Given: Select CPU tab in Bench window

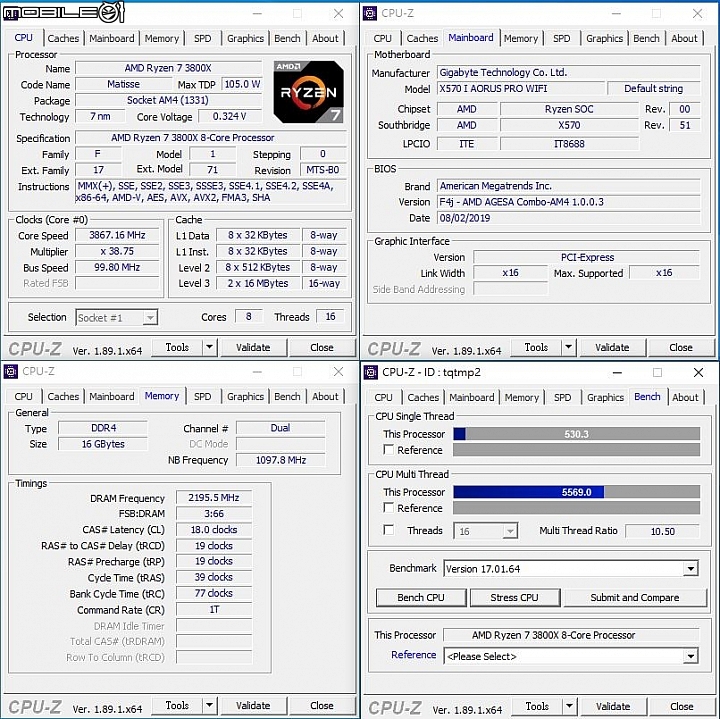Looking at the screenshot, I should (x=383, y=398).
